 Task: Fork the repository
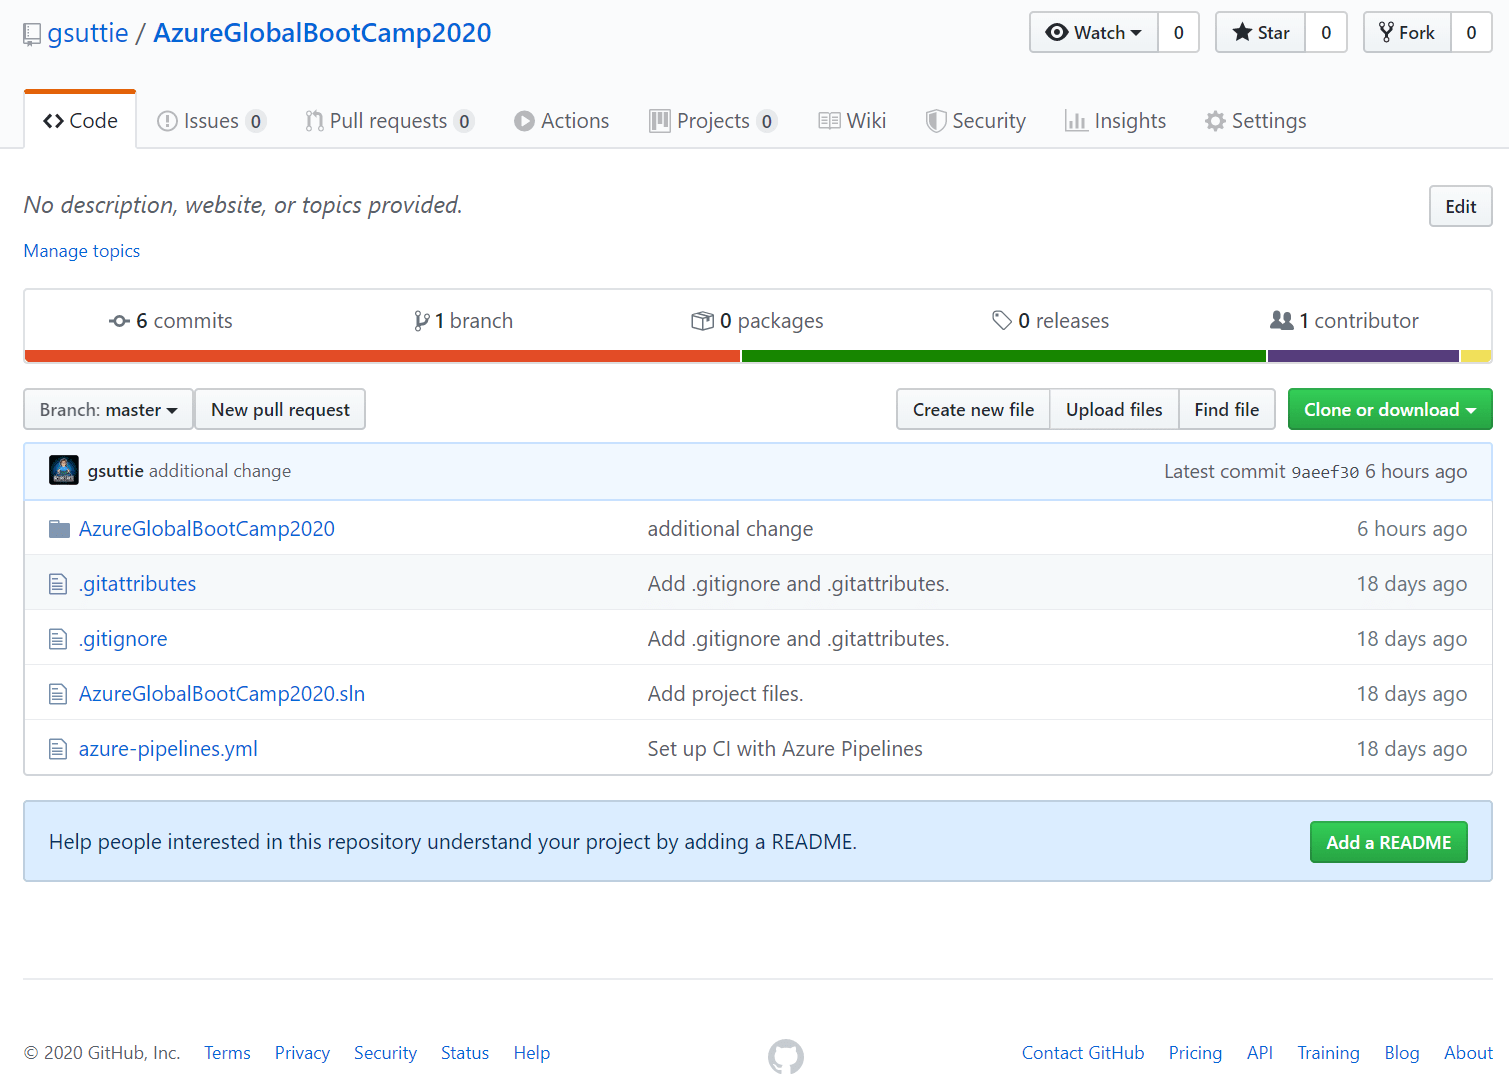(1407, 33)
